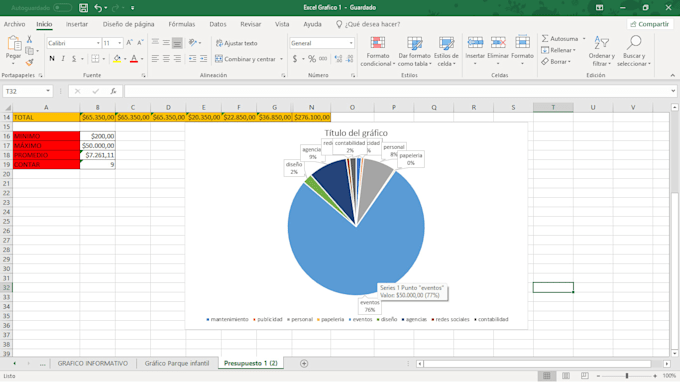Click the Save icon in title bar
Image resolution: width=680 pixels, height=382 pixels.
83,8
